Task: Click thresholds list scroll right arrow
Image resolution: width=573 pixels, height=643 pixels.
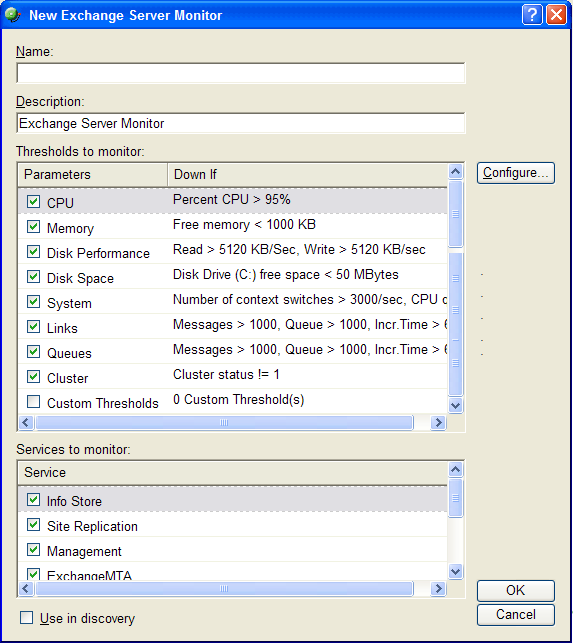Action: tap(438, 422)
